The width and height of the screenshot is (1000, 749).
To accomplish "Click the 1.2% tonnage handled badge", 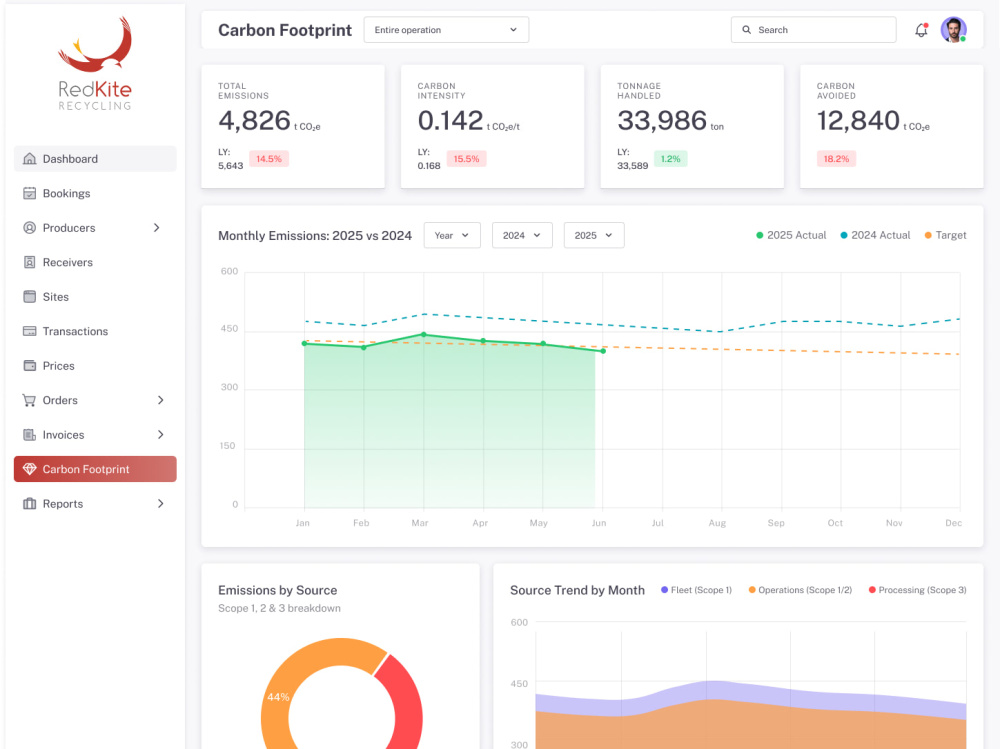I will 670,159.
